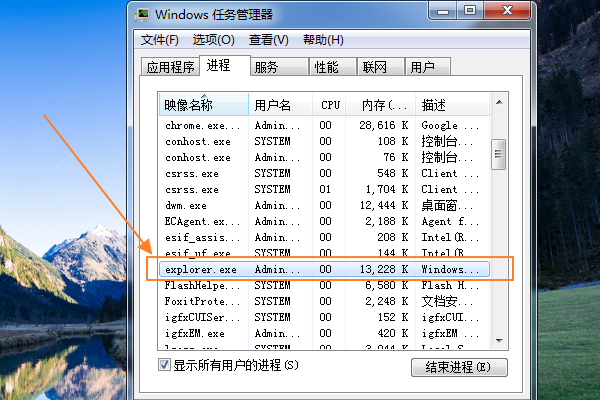This screenshot has width=600, height=400.
Task: Select the FlashHelpe... process
Action: (x=324, y=286)
